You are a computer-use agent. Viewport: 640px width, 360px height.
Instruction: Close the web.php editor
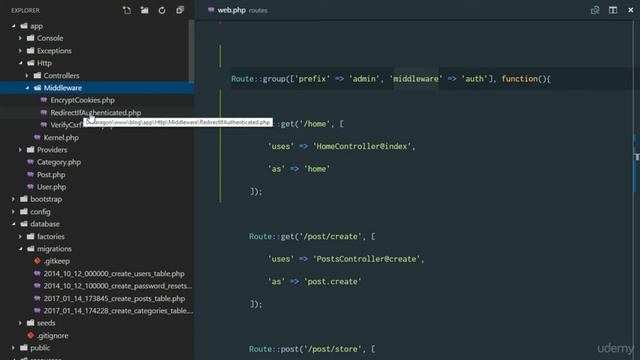631,10
